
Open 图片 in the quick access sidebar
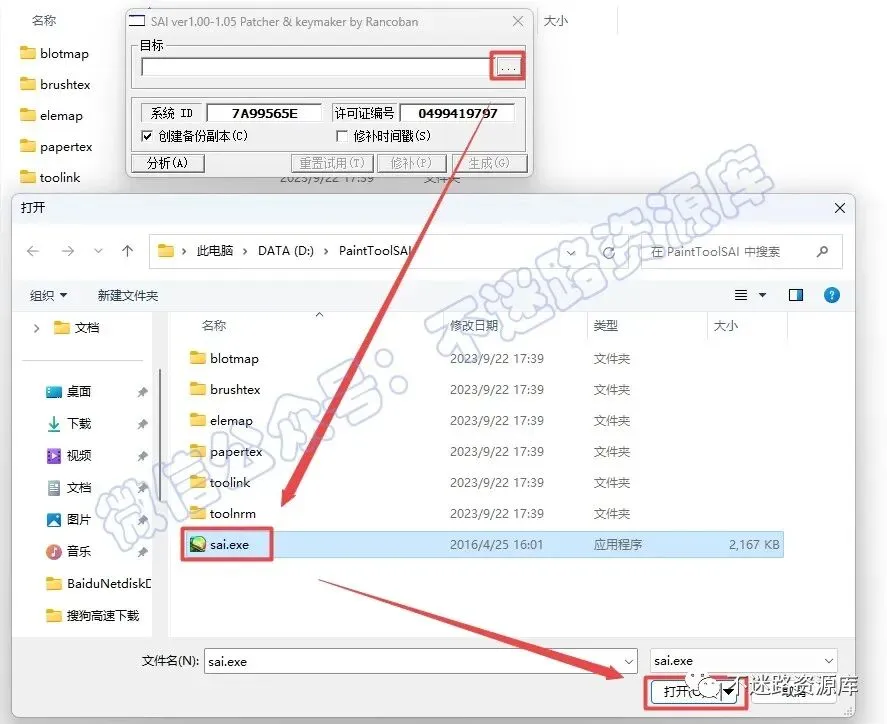coord(68,519)
